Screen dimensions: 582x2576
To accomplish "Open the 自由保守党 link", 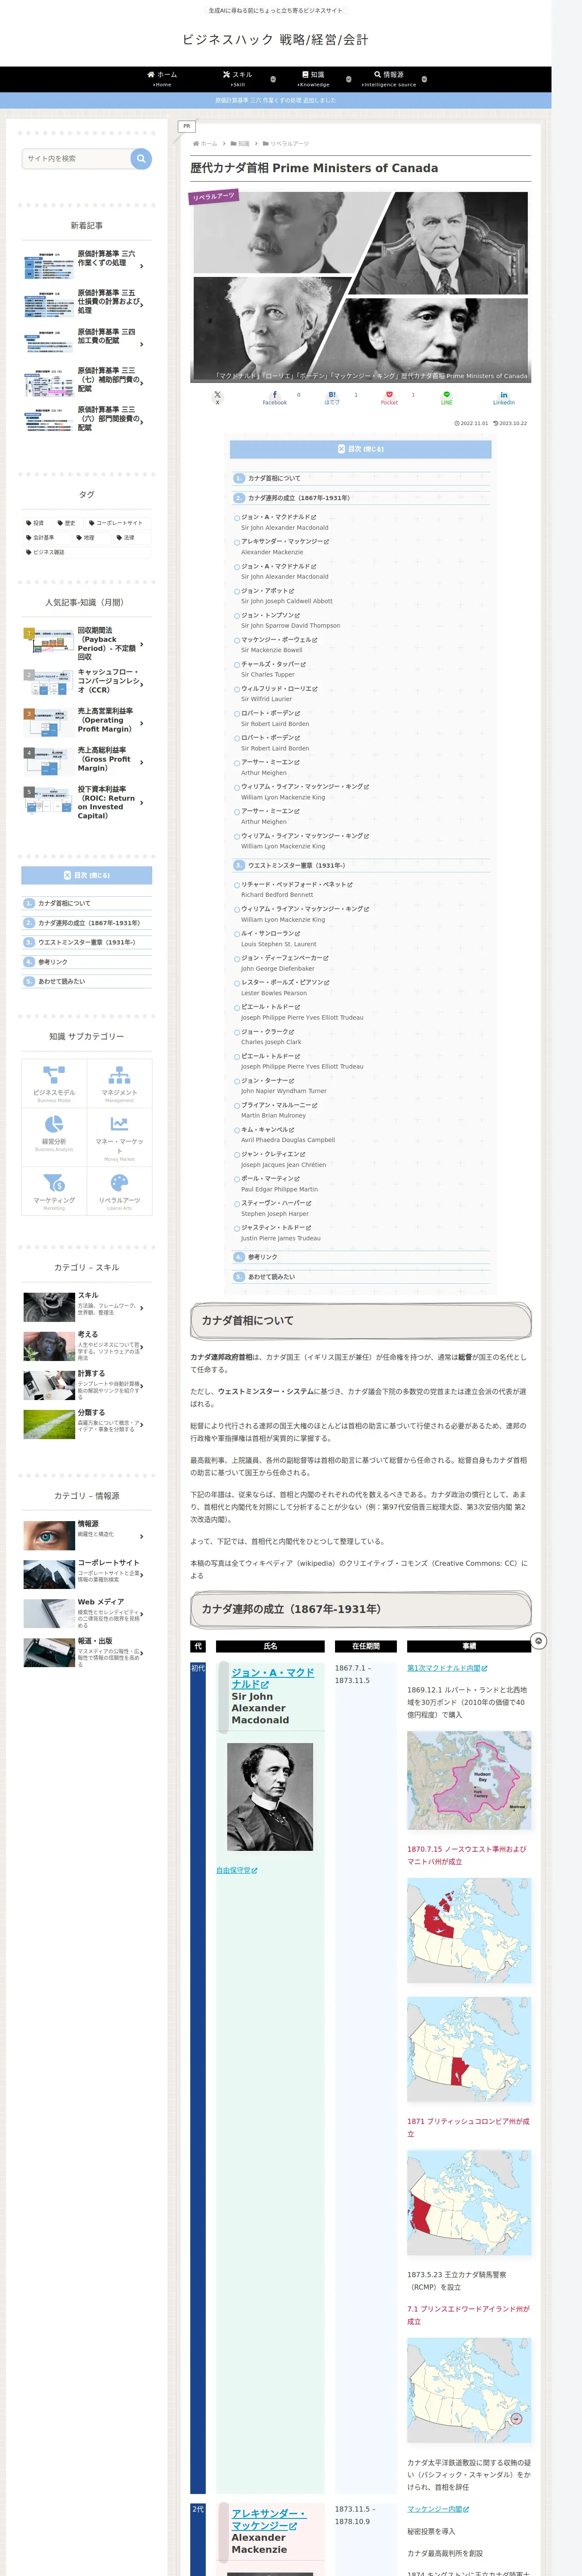I will (x=237, y=1870).
